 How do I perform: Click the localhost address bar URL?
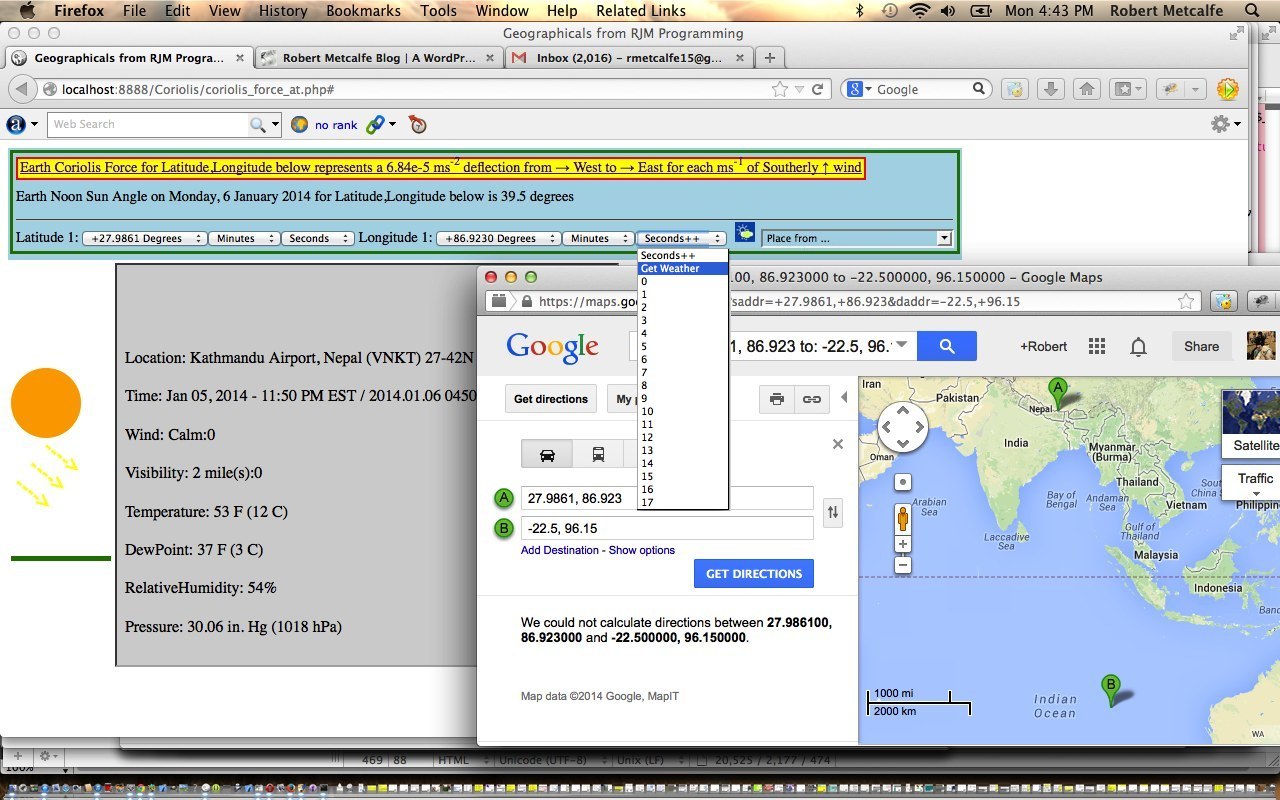click(x=198, y=90)
